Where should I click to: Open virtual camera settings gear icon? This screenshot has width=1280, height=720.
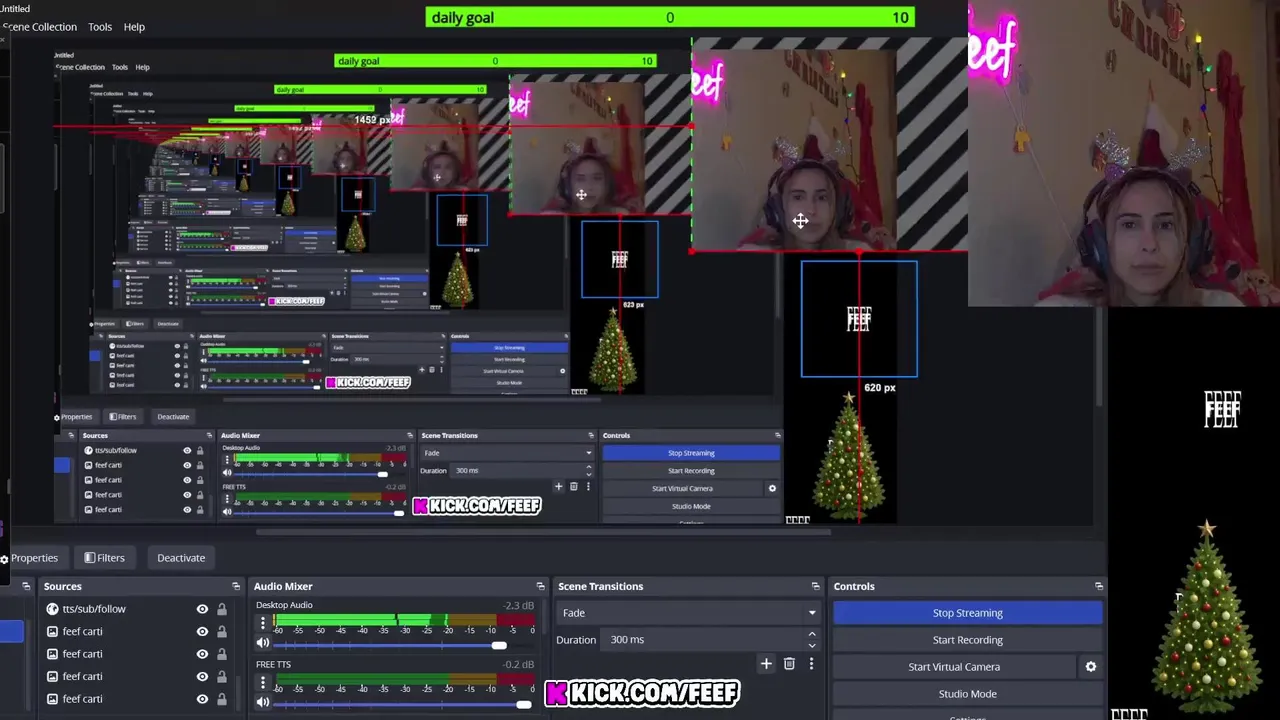(1091, 667)
